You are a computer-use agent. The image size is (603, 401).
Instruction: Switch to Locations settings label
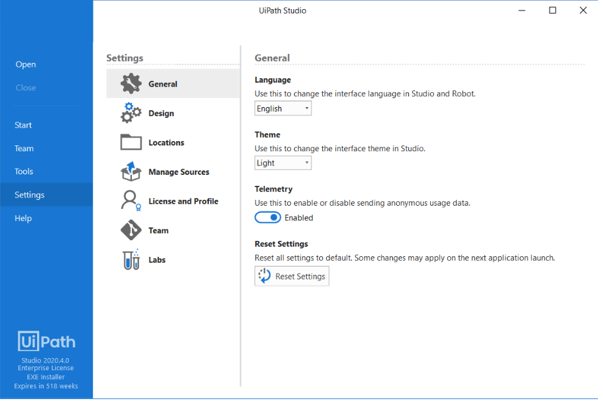[x=166, y=143]
